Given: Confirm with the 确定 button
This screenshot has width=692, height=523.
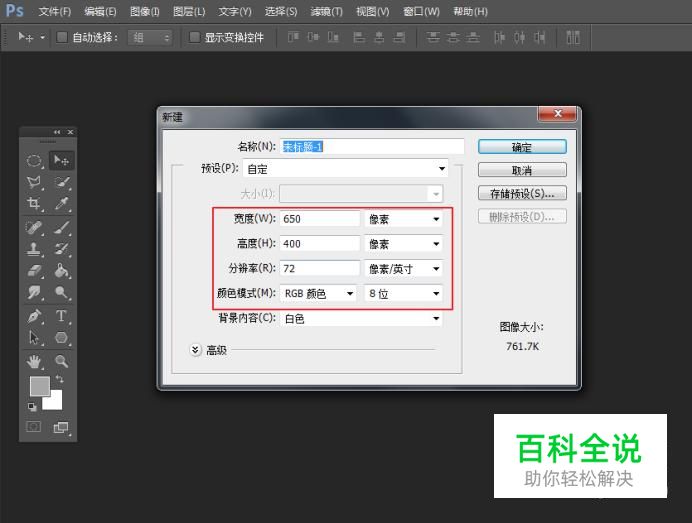Looking at the screenshot, I should point(522,147).
